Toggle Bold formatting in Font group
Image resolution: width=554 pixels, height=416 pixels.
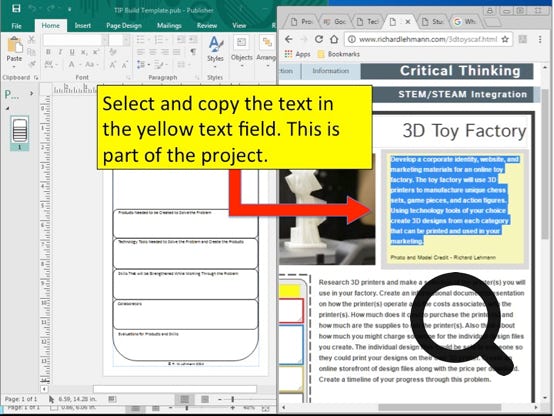pos(48,52)
